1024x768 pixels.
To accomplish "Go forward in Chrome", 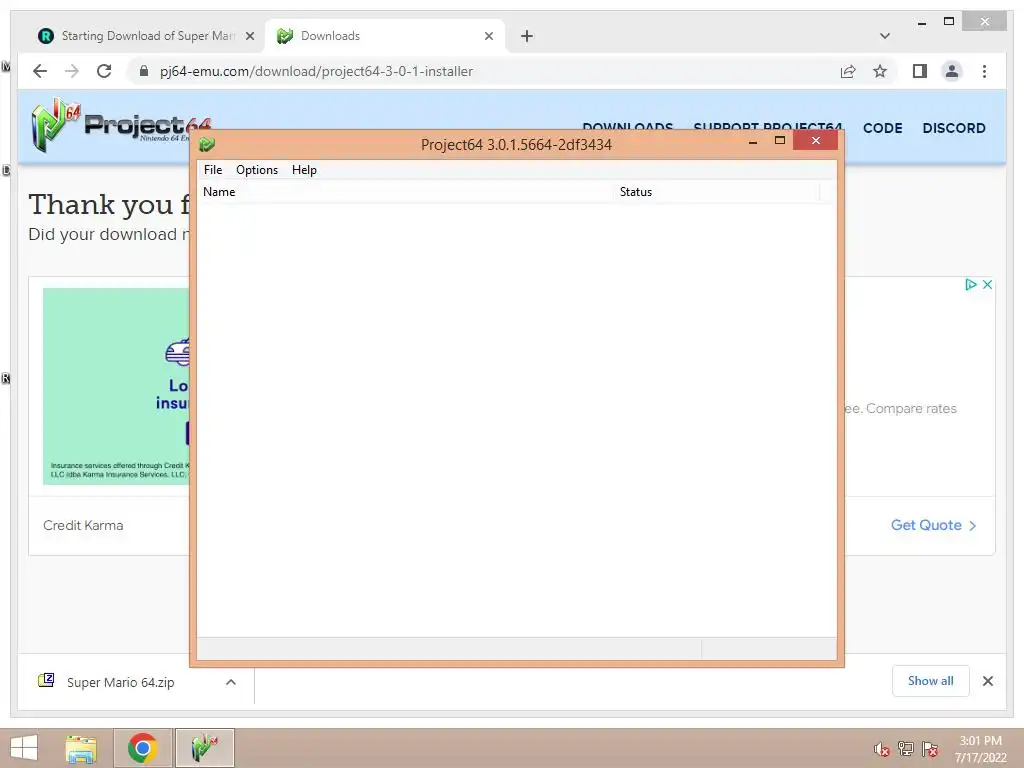I will coord(72,71).
